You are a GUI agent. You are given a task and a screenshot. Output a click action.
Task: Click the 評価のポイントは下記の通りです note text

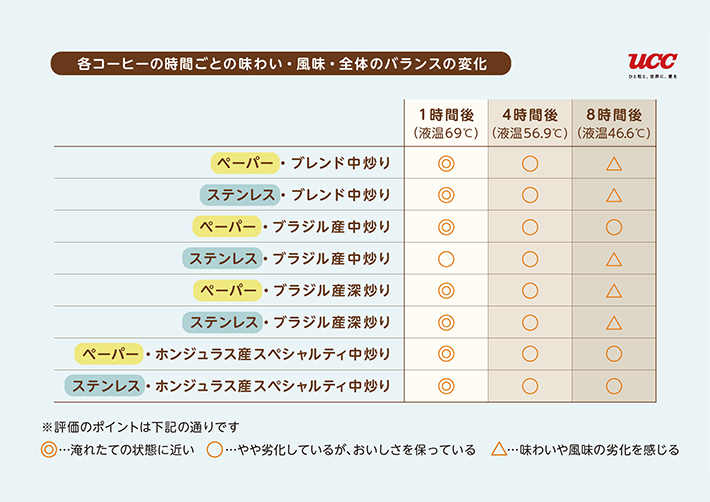(x=140, y=427)
